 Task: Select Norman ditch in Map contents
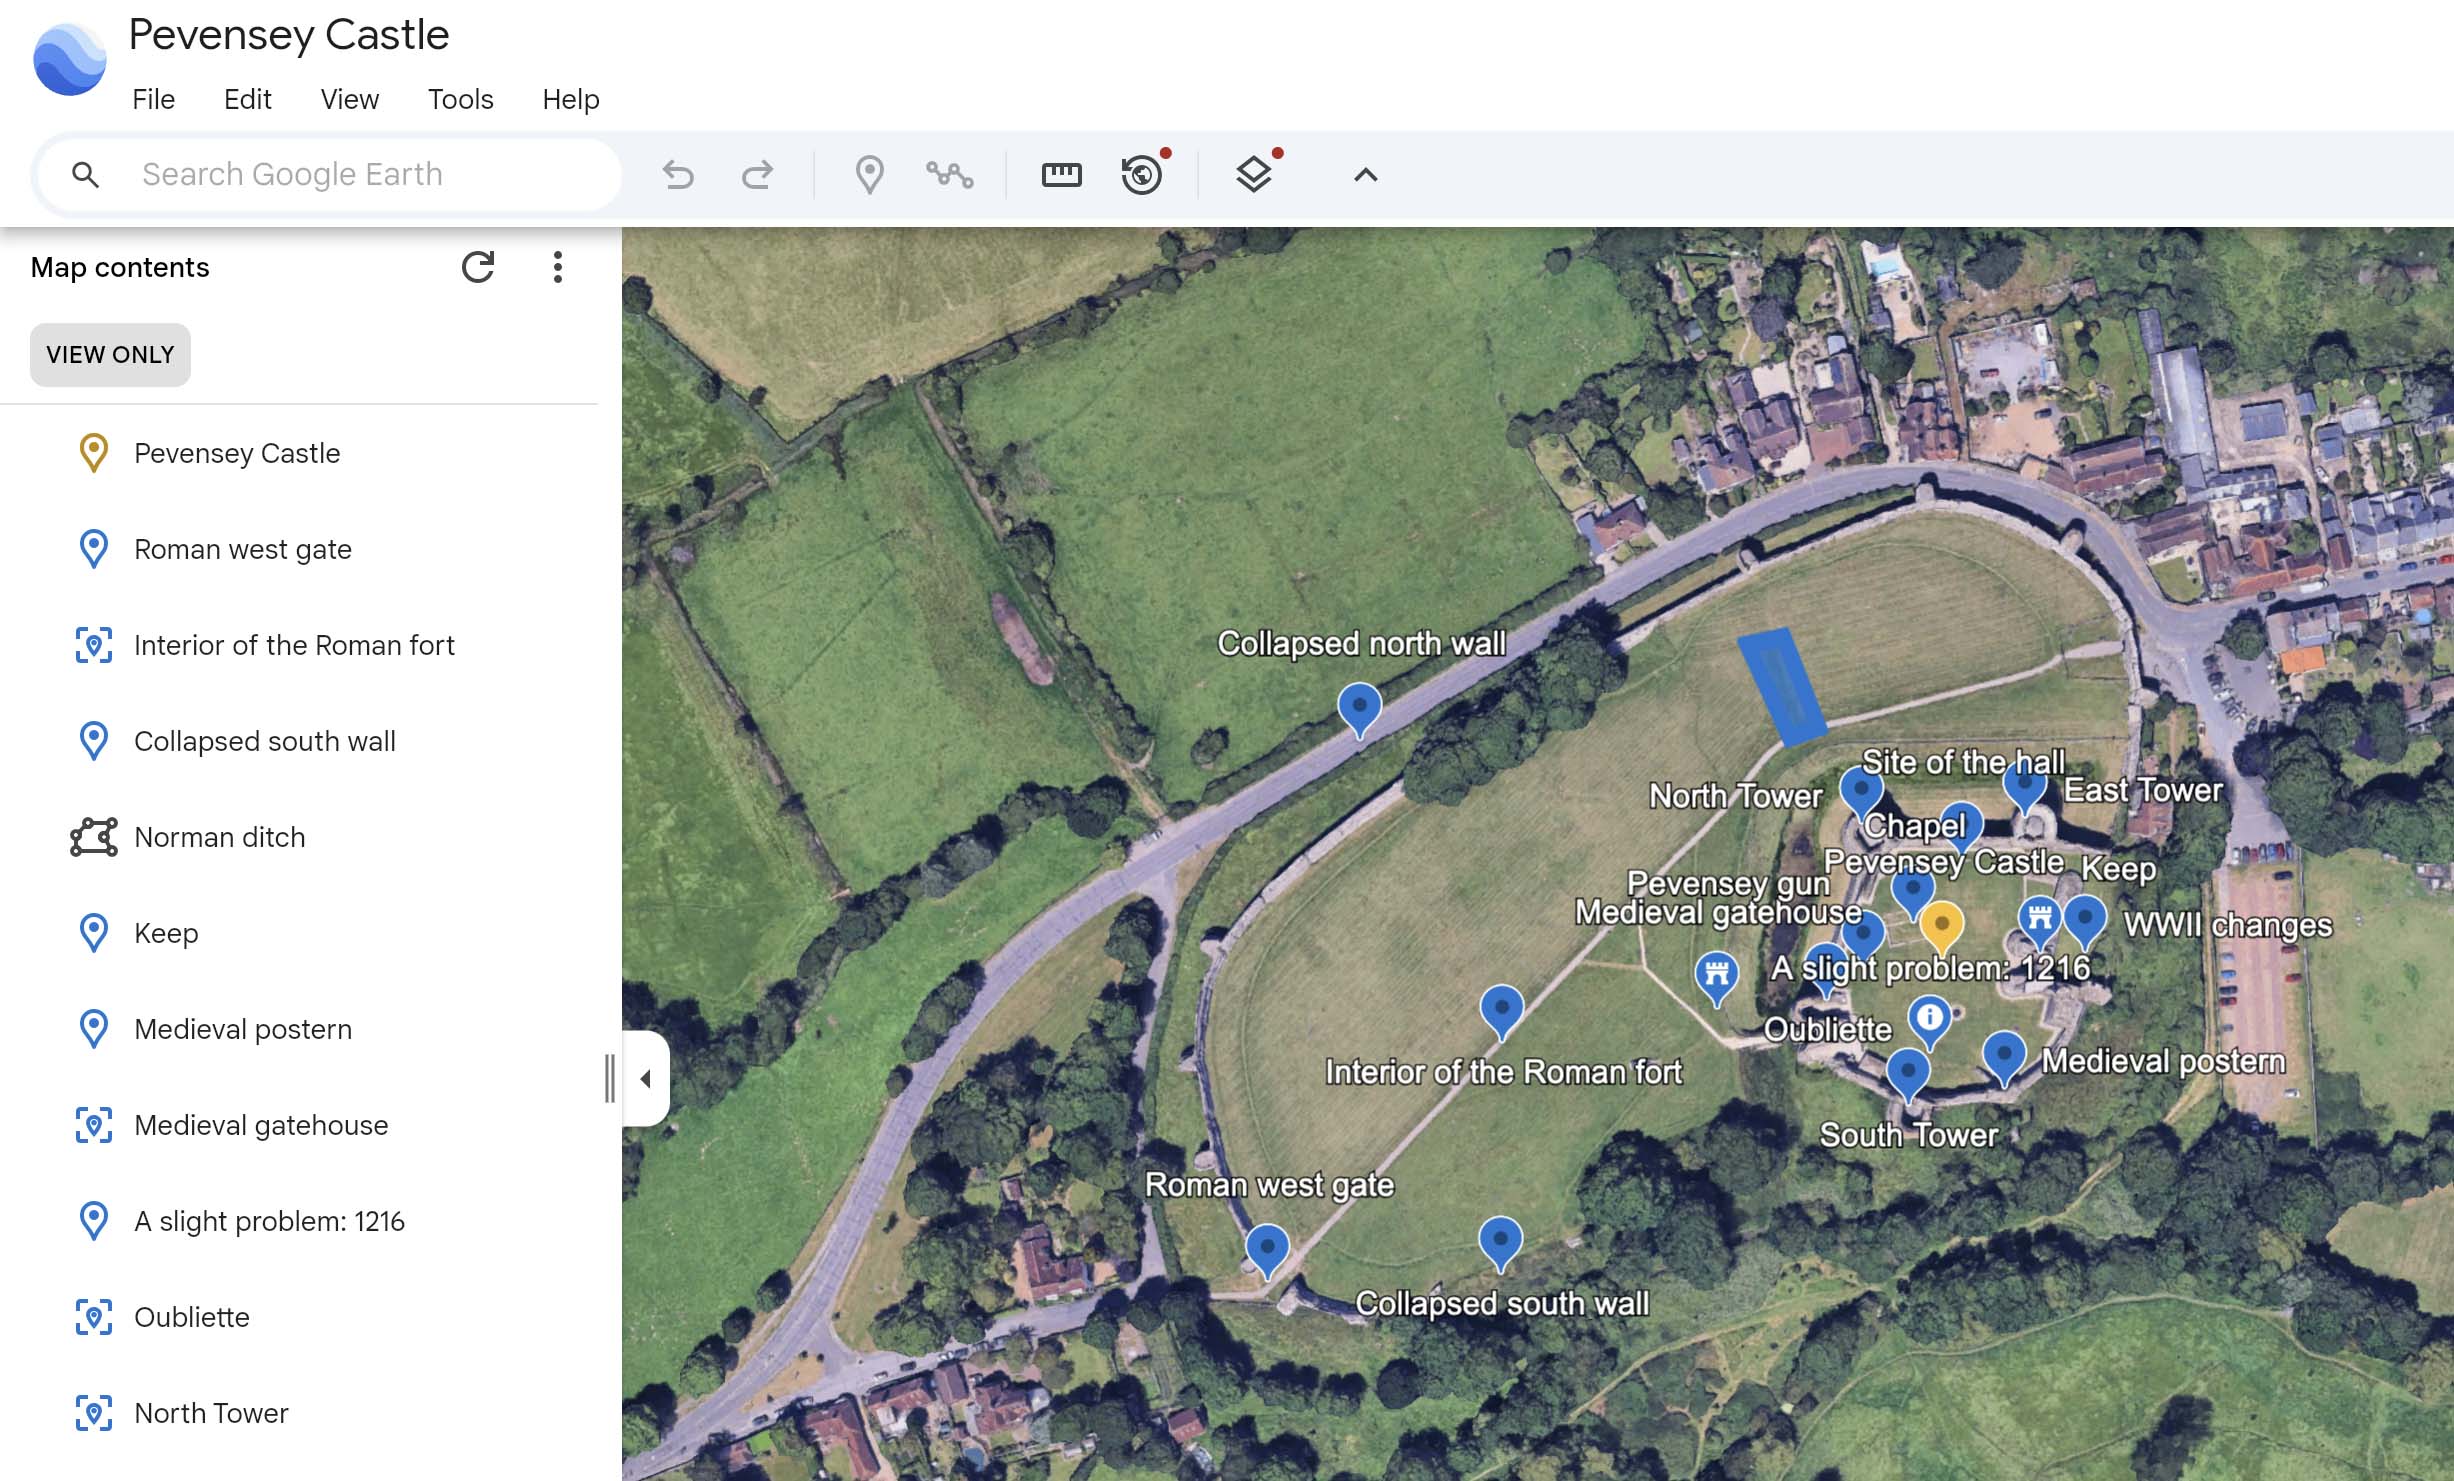[x=219, y=837]
